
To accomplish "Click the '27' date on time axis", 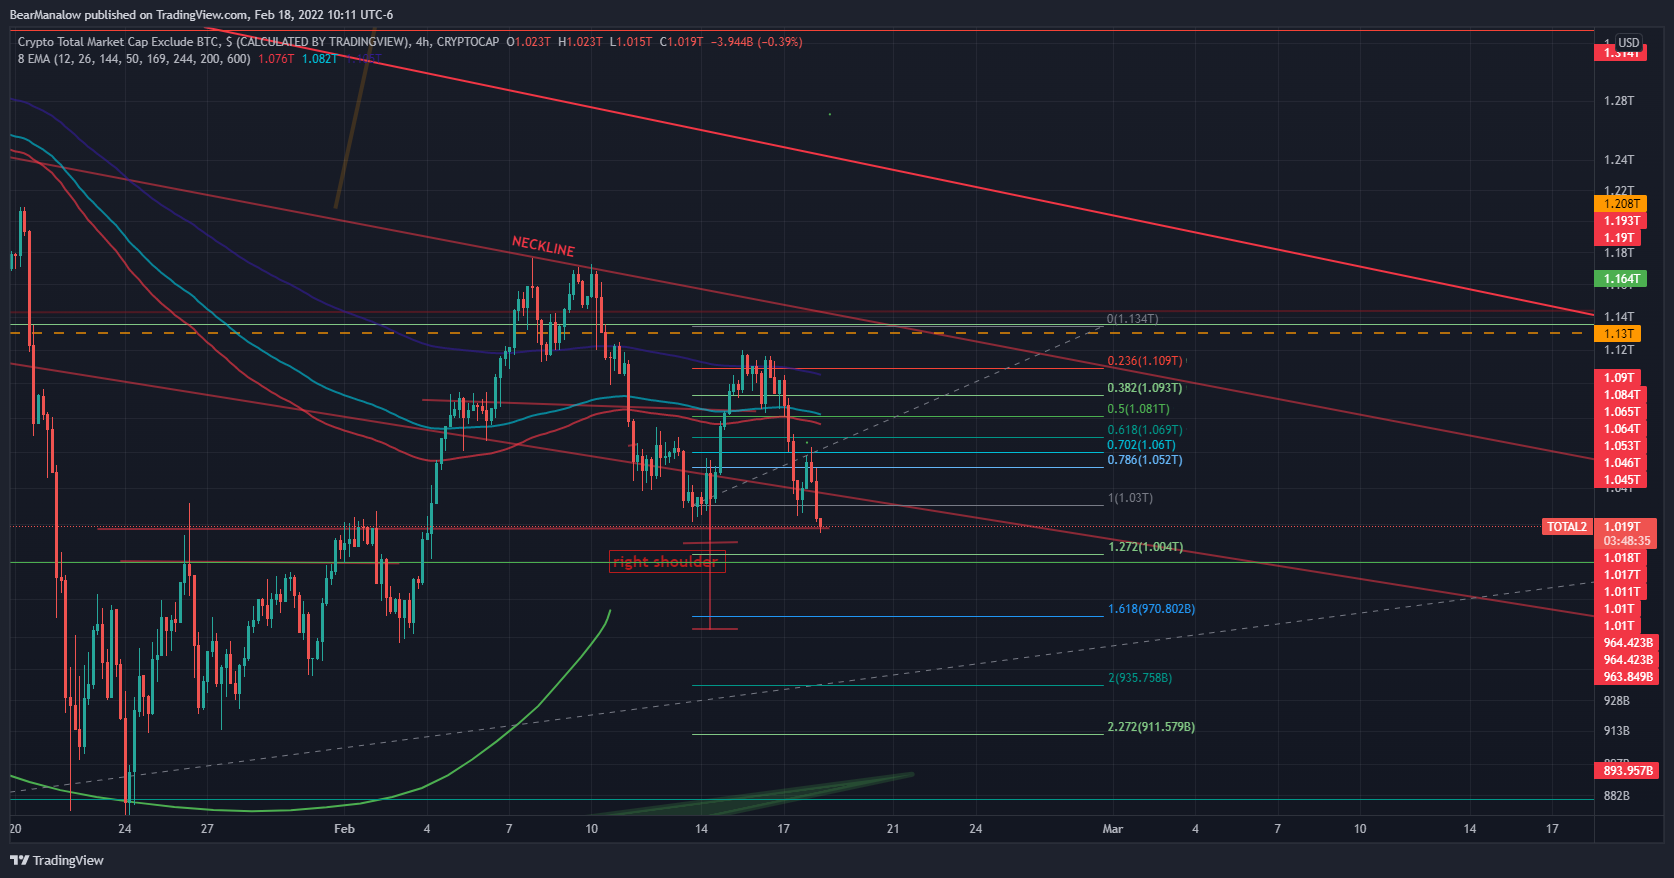I will [x=207, y=829].
